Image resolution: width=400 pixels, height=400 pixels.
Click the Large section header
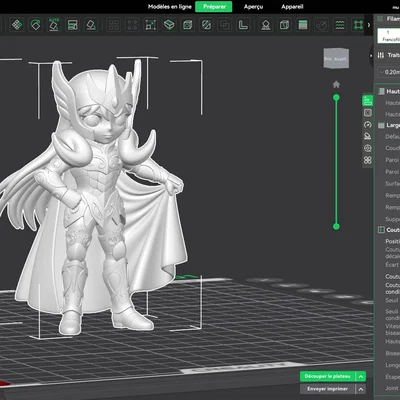click(388, 125)
